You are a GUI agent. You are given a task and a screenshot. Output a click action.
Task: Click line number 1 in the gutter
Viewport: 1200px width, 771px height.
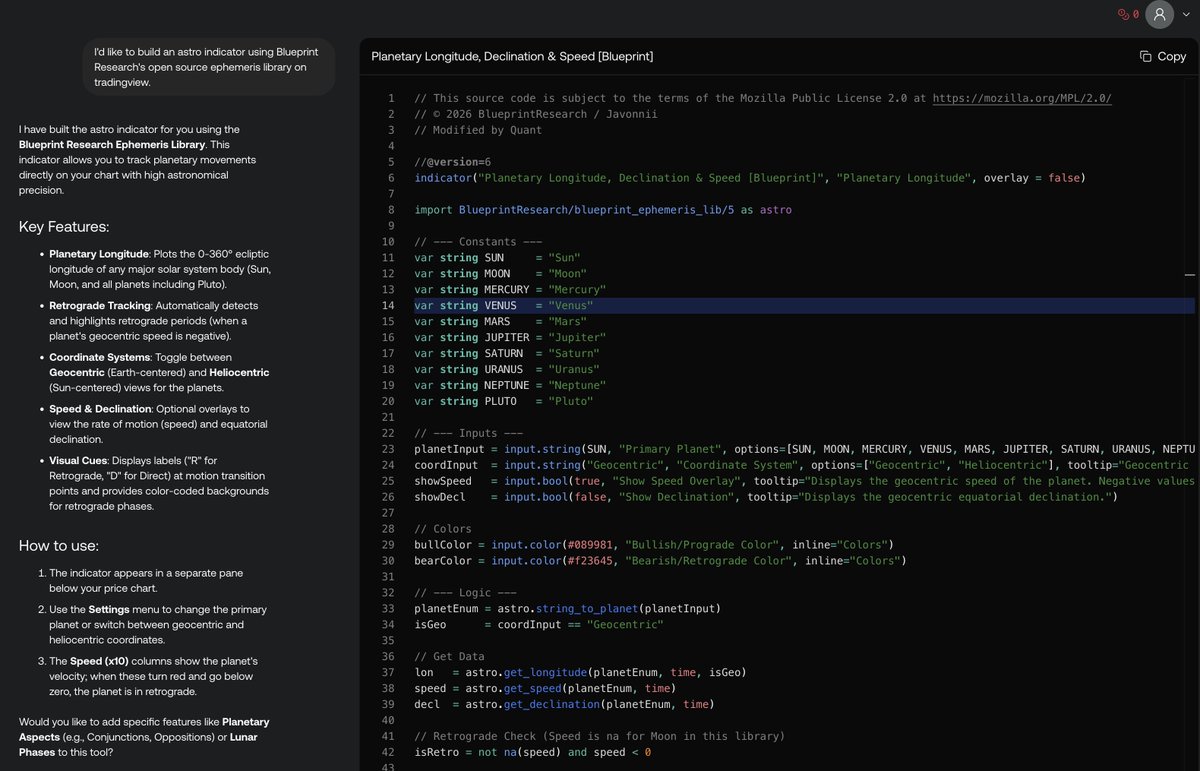[391, 98]
